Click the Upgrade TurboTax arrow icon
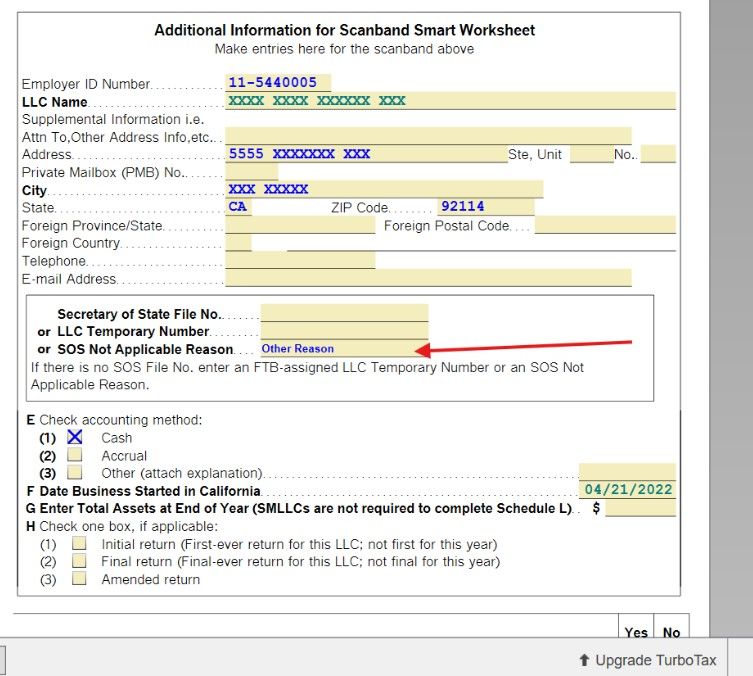The width and height of the screenshot is (753, 676). point(584,660)
